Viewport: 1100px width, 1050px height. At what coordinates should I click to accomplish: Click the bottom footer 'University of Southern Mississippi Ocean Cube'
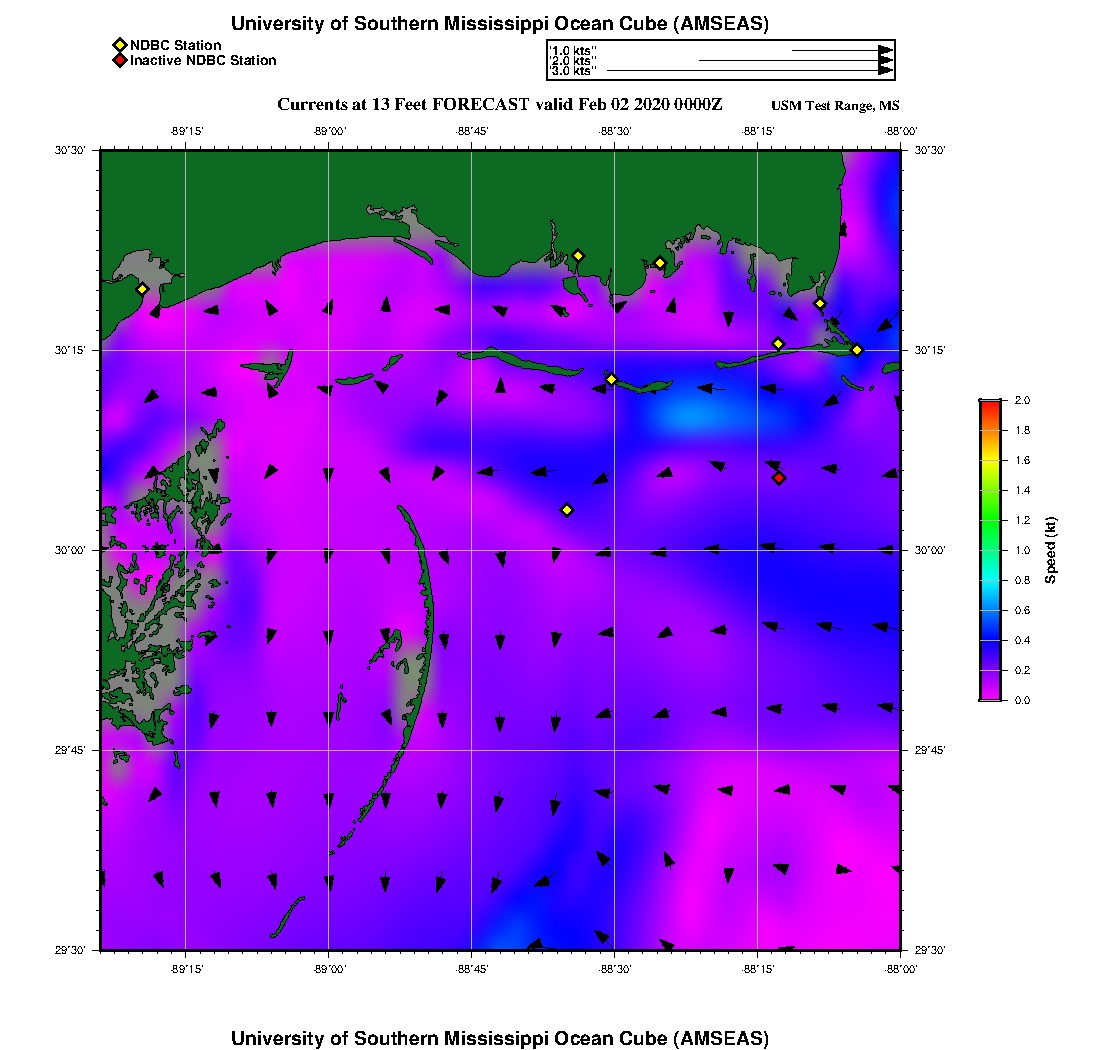(x=449, y=1038)
